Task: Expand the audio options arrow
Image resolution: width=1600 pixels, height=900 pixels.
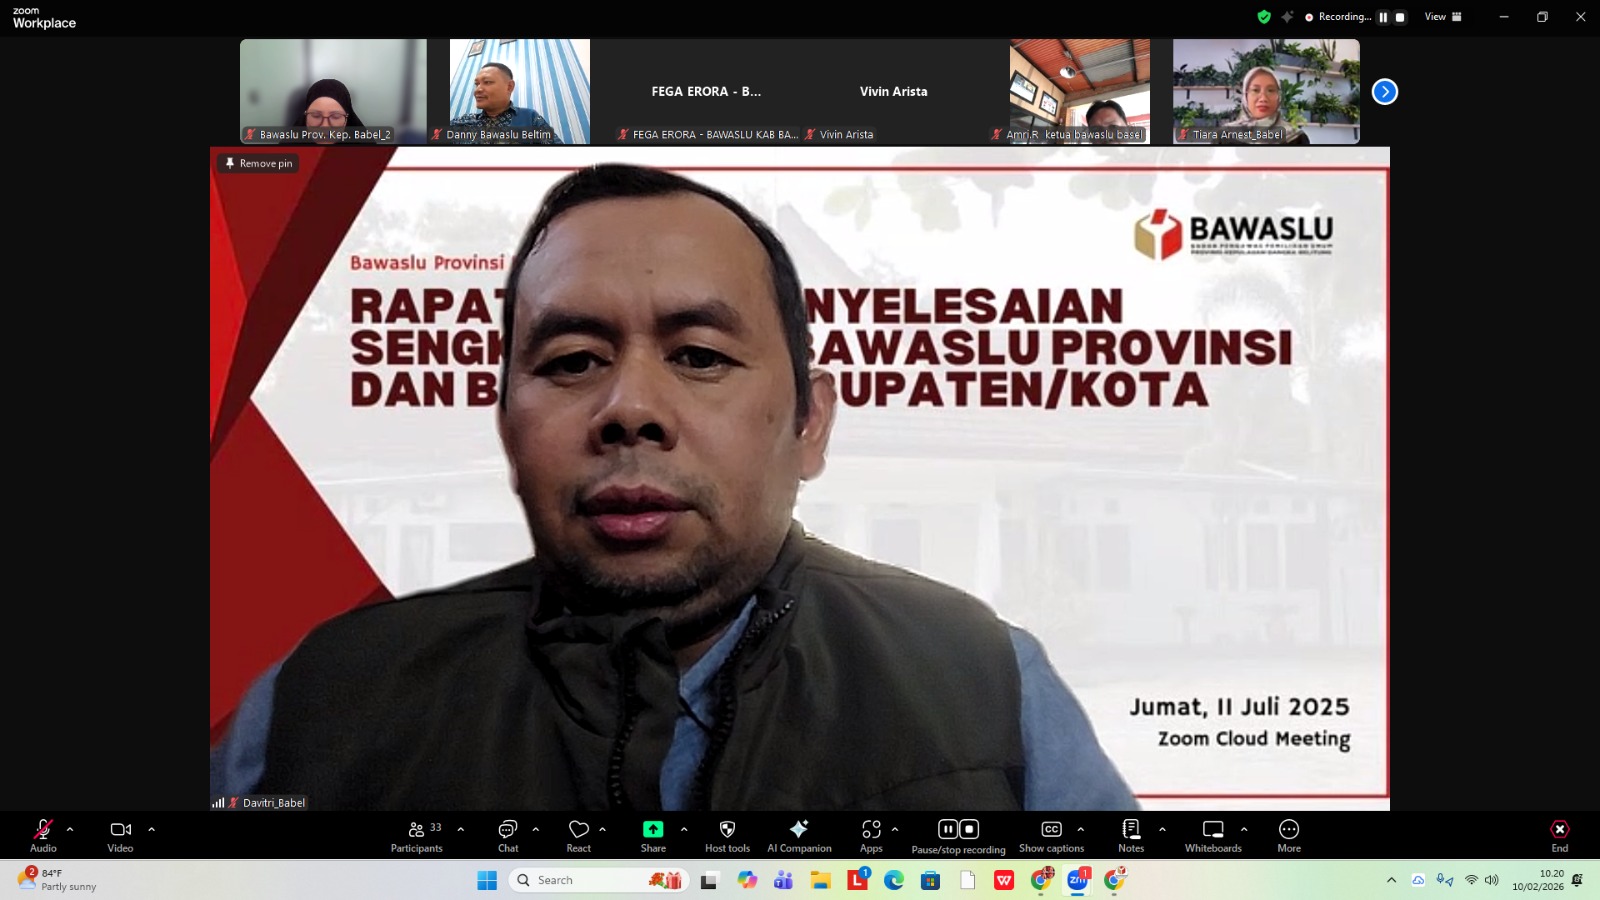Action: [70, 829]
